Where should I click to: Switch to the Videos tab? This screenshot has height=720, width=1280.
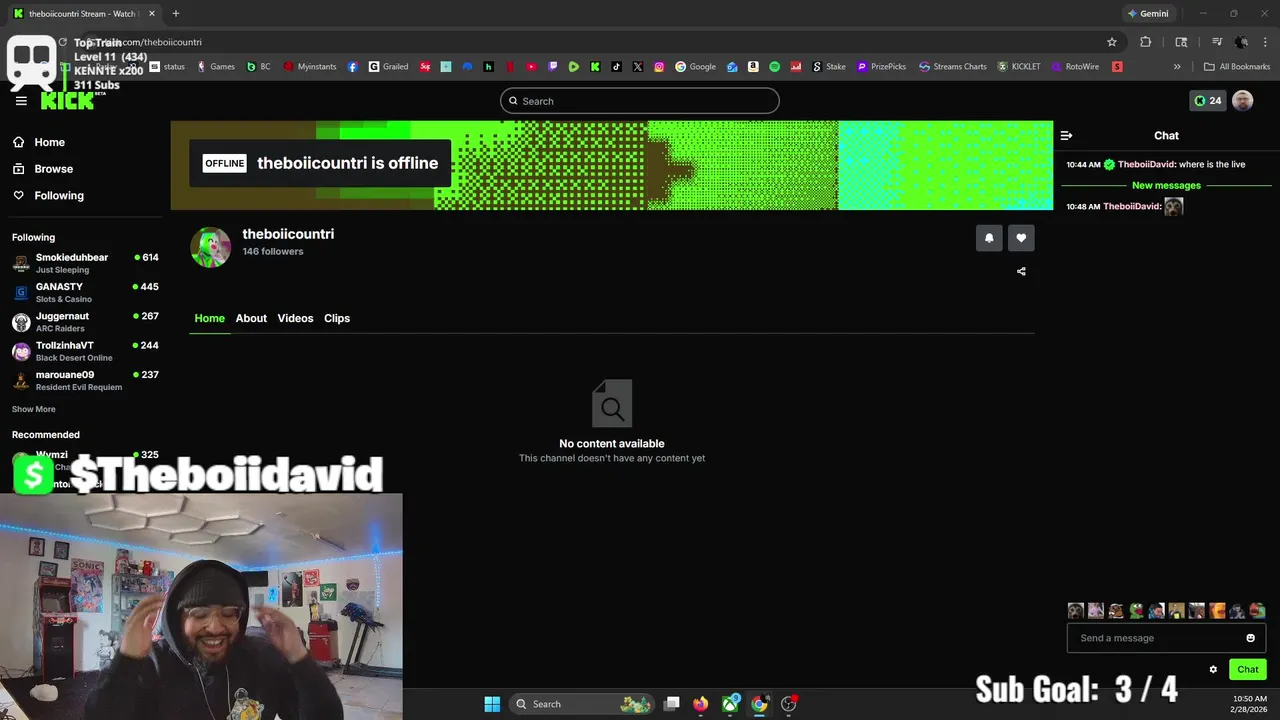(x=295, y=318)
